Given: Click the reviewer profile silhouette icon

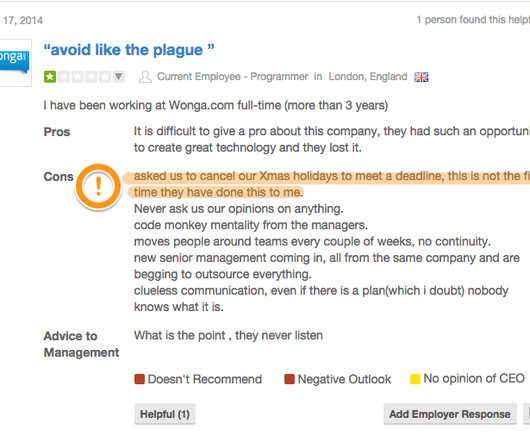Looking at the screenshot, I should (145, 77).
